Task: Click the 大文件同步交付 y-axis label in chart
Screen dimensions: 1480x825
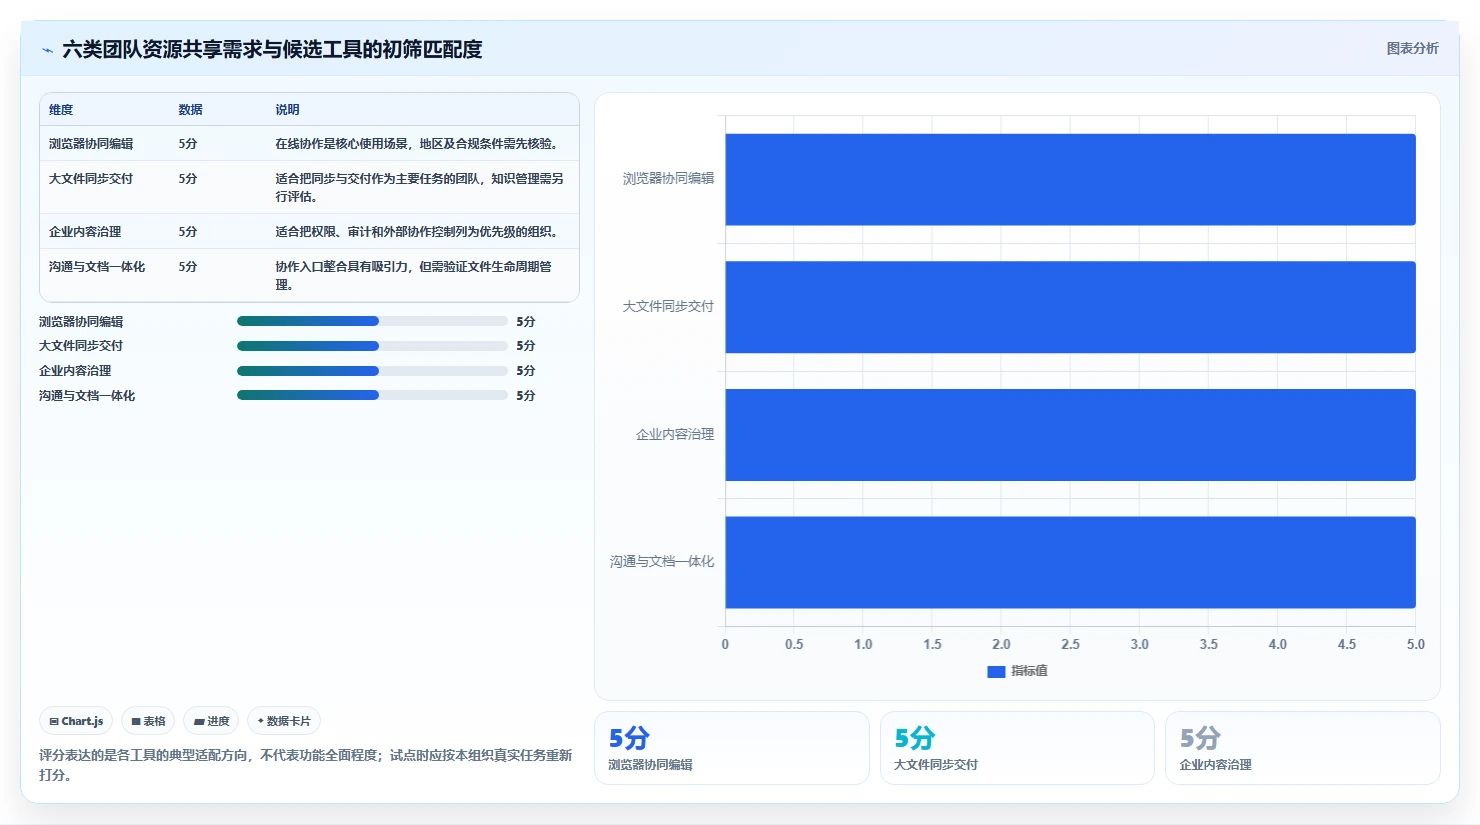Action: 668,307
